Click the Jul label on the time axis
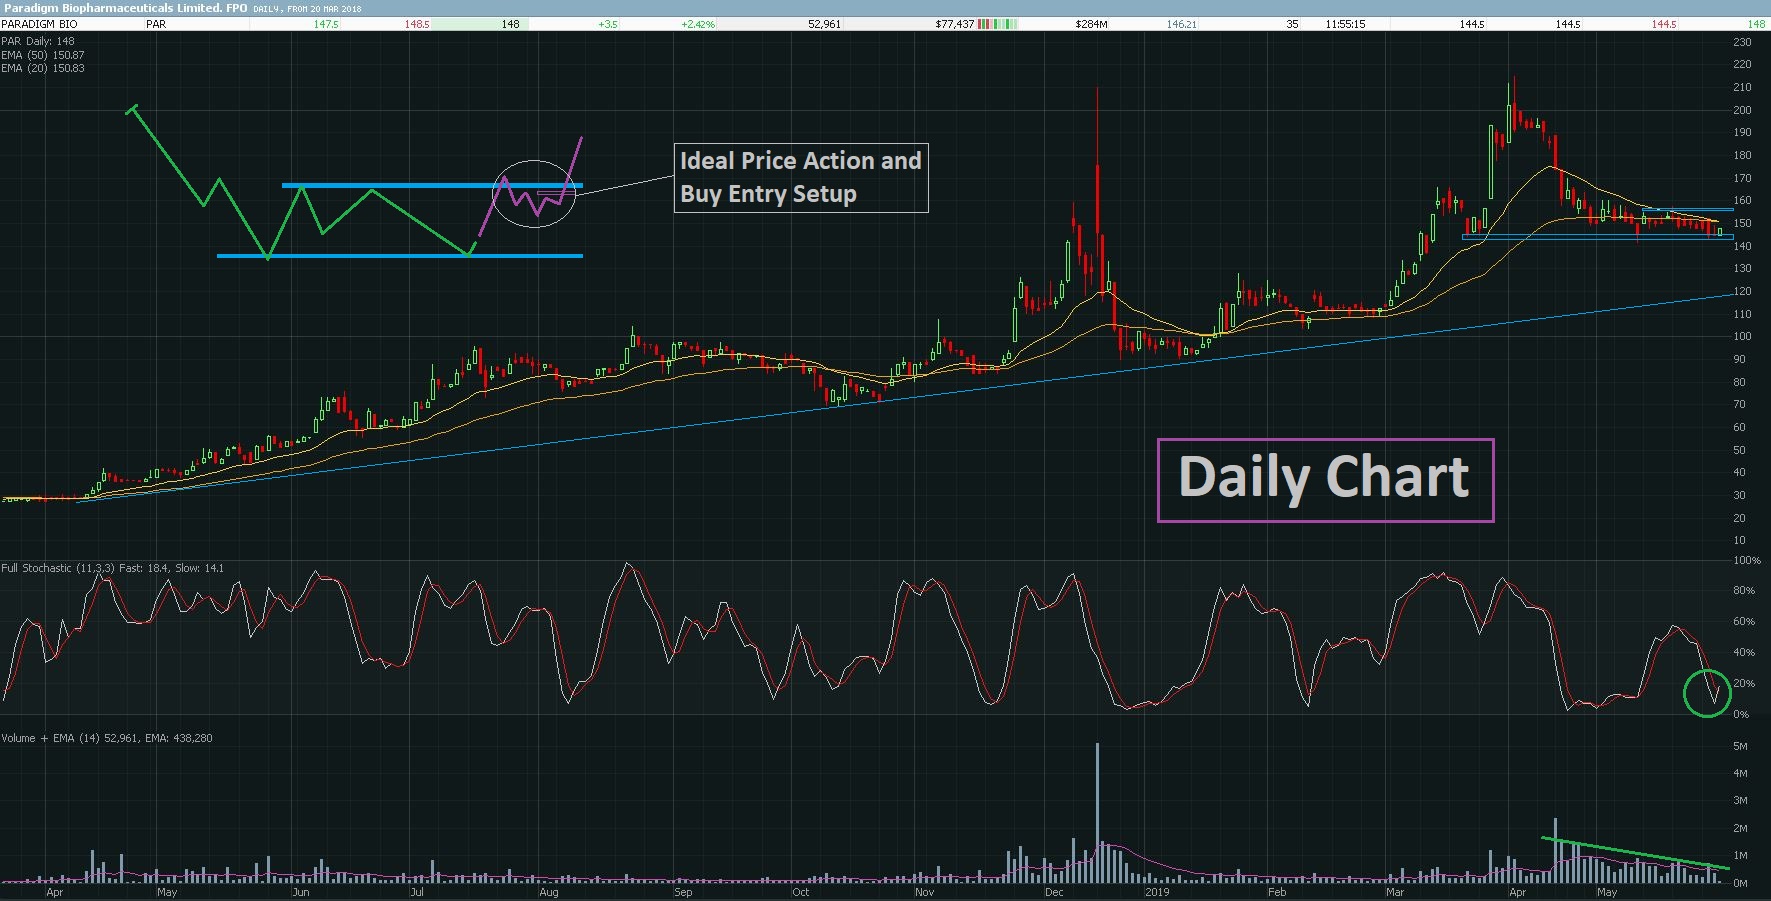1771x901 pixels. click(x=416, y=892)
